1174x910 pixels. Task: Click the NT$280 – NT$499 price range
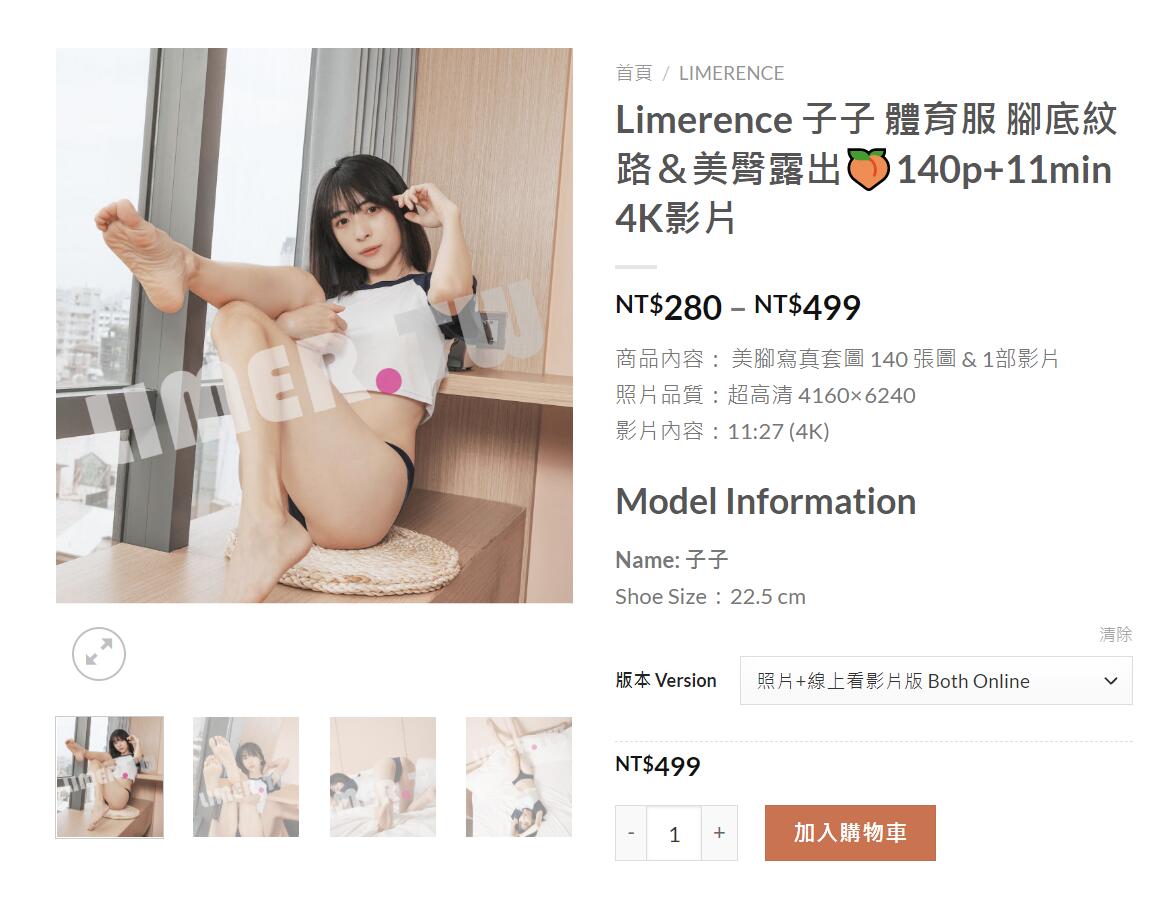coord(738,307)
